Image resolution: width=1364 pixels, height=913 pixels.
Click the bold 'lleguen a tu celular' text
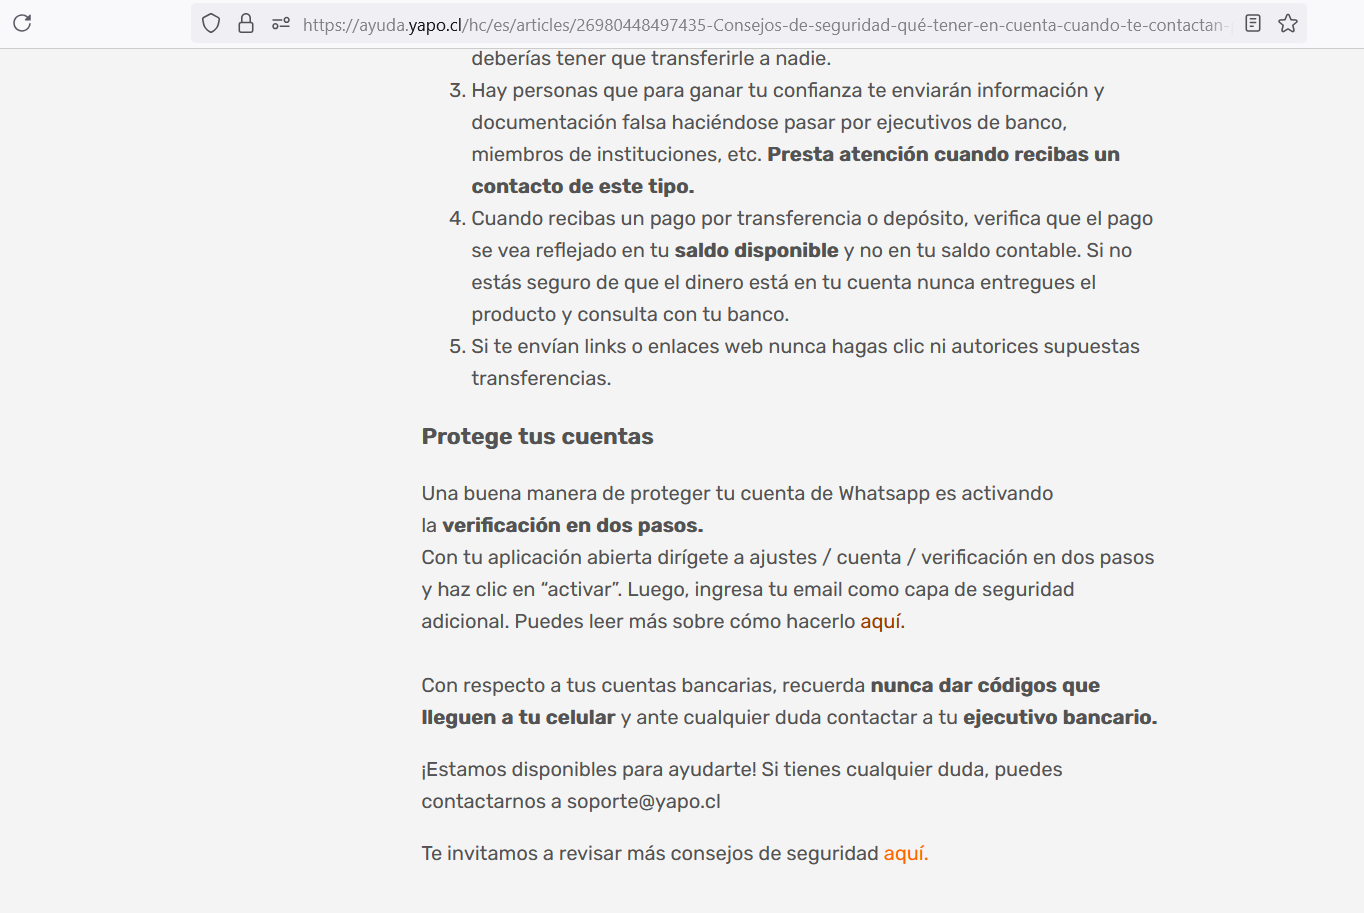coord(518,717)
